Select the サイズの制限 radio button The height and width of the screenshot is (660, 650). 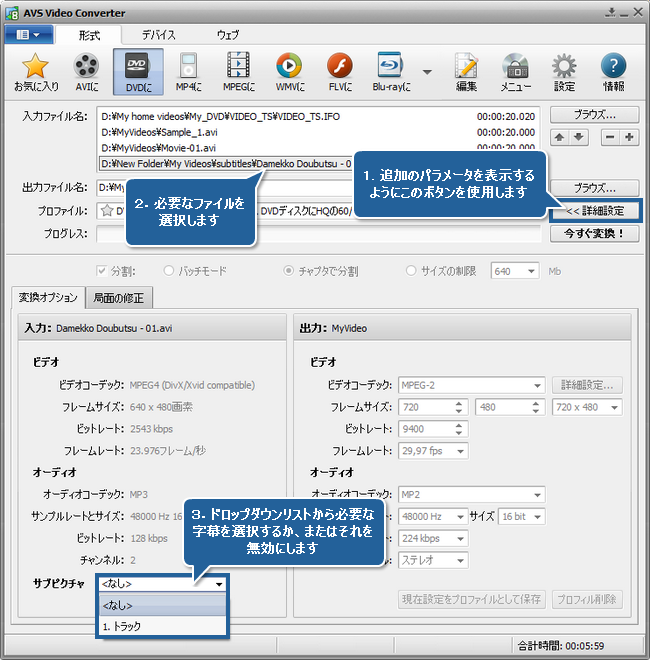411,271
